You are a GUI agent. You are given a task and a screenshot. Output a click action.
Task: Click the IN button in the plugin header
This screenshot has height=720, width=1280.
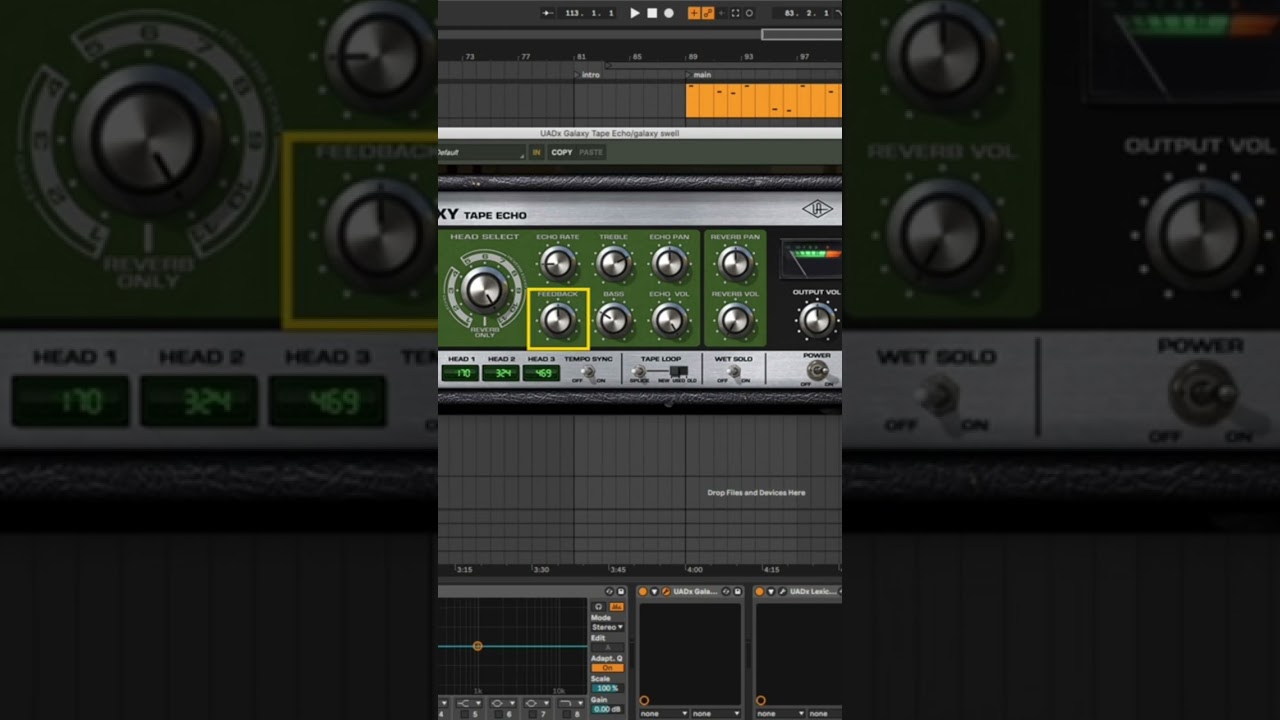[x=537, y=152]
